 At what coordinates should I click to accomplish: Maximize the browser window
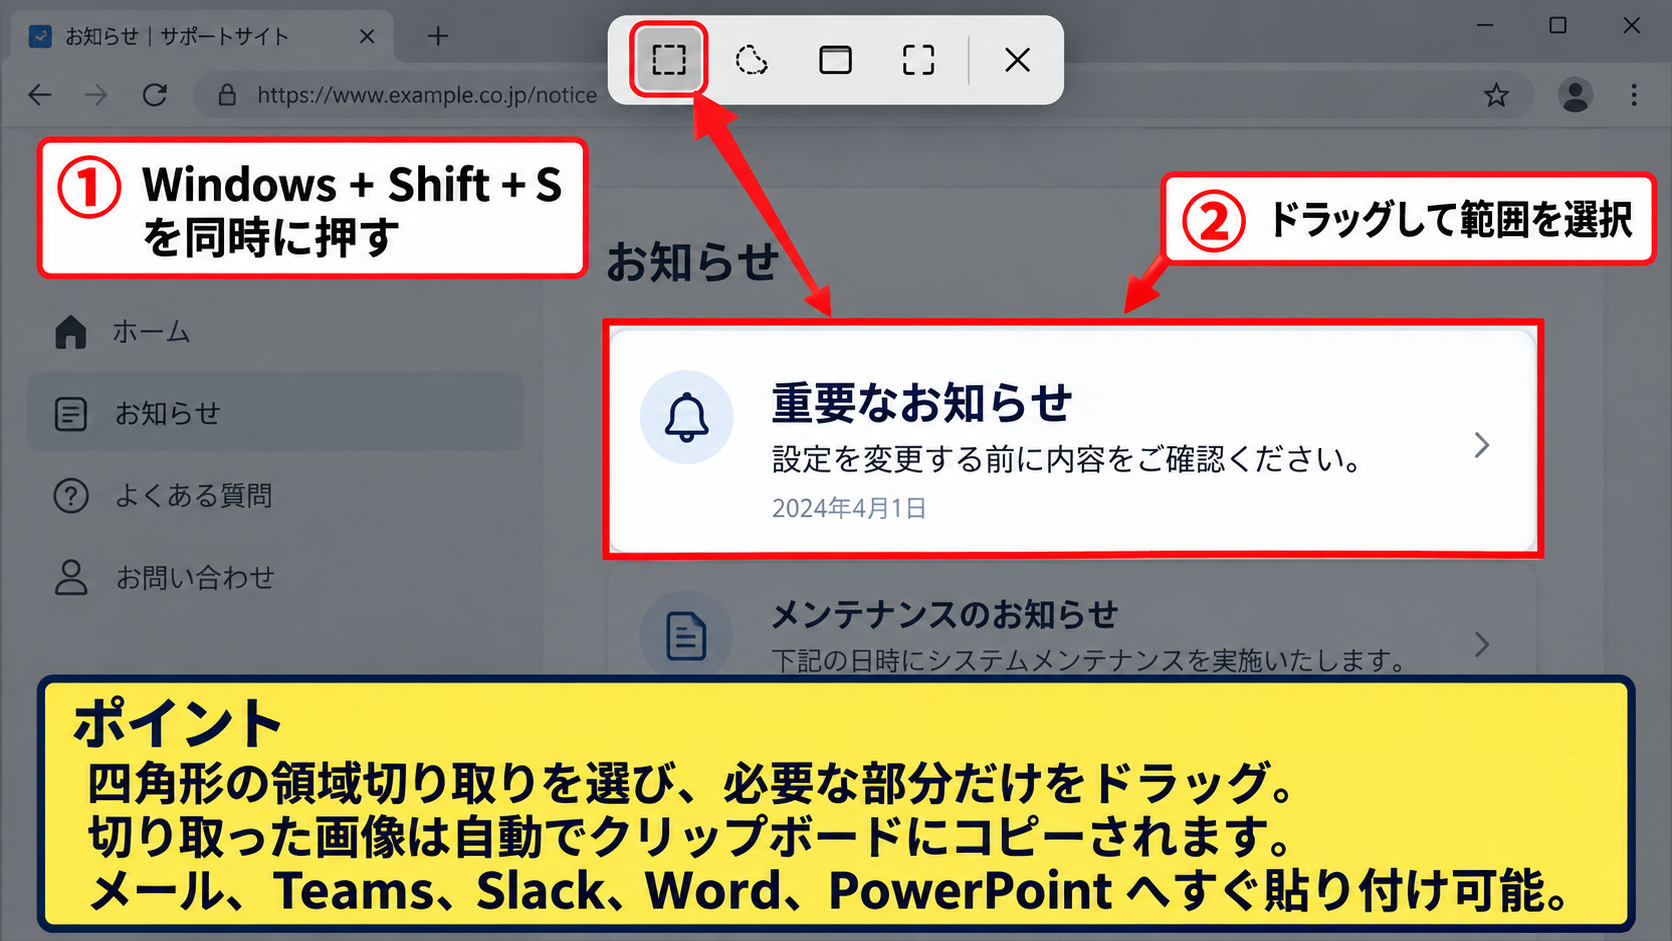(1558, 26)
